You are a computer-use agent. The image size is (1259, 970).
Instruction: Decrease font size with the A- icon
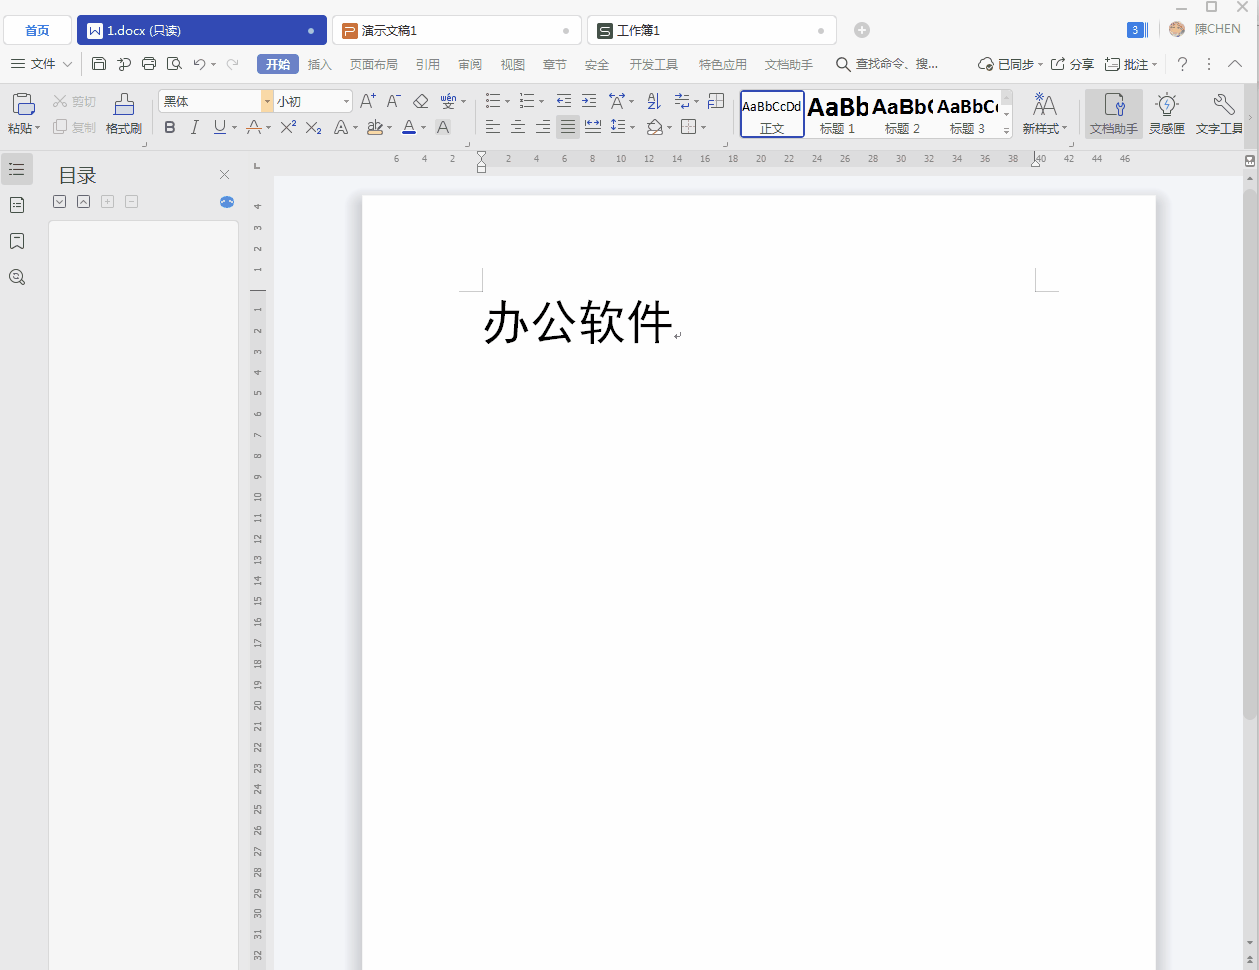(394, 101)
